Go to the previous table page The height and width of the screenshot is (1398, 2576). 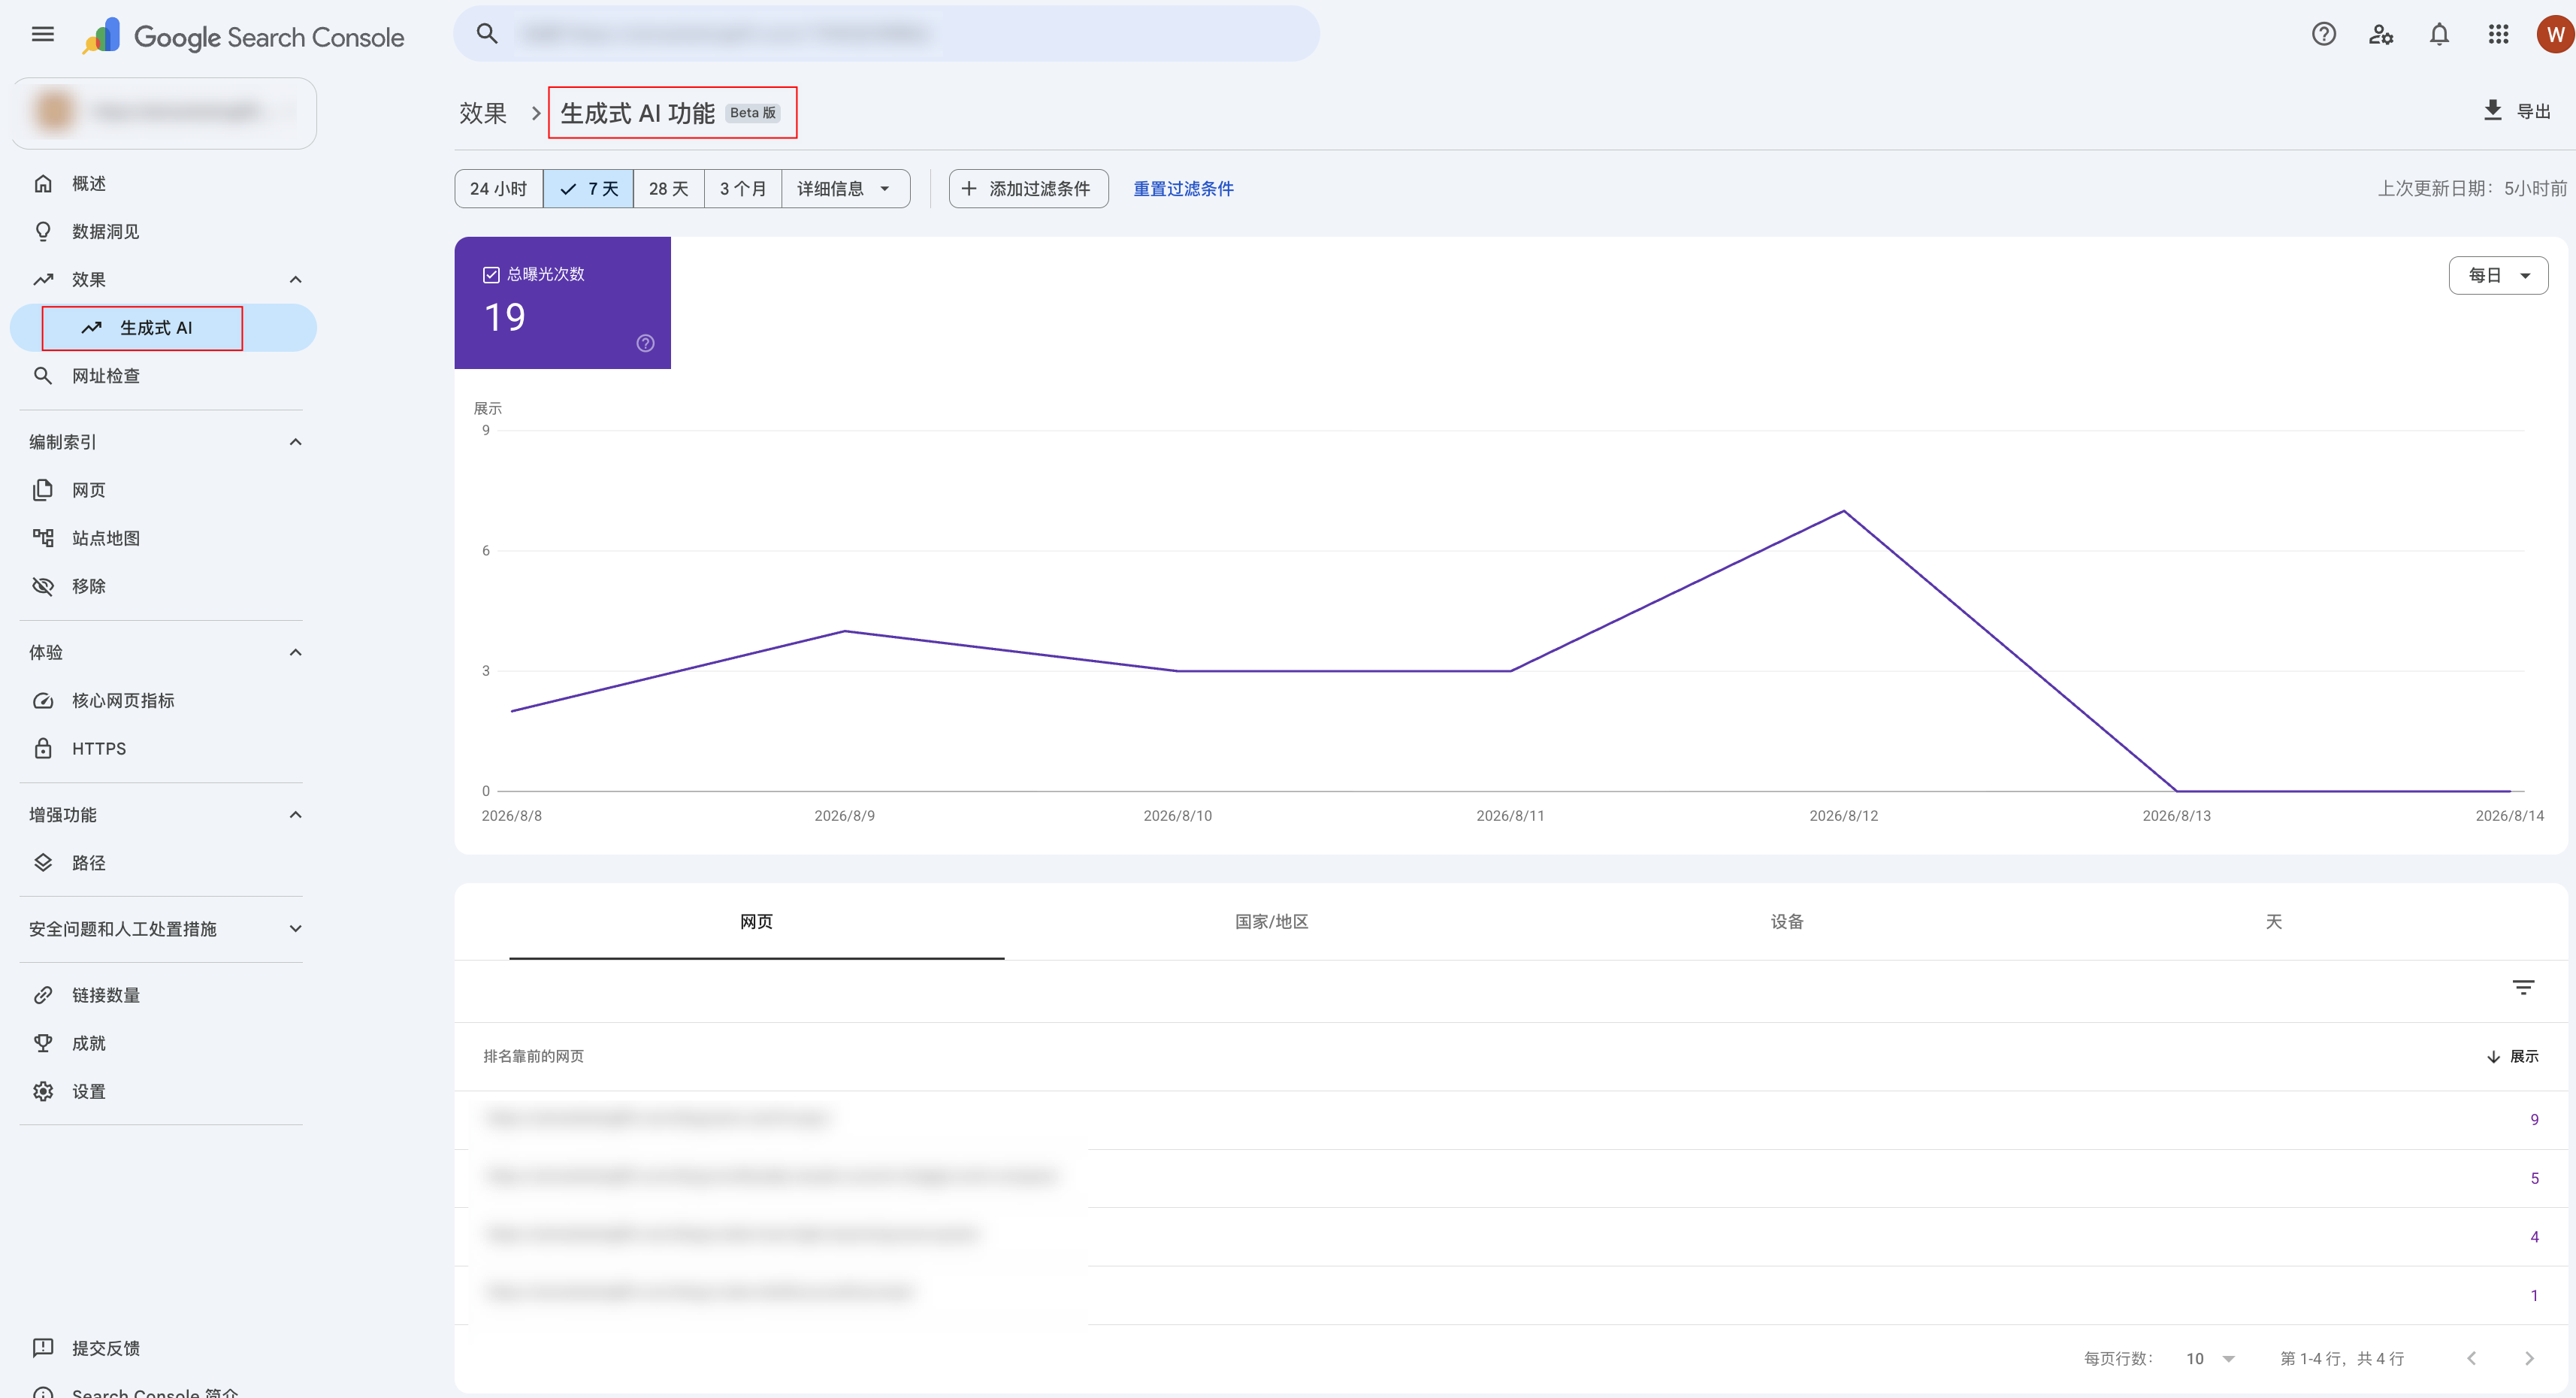[x=2471, y=1358]
